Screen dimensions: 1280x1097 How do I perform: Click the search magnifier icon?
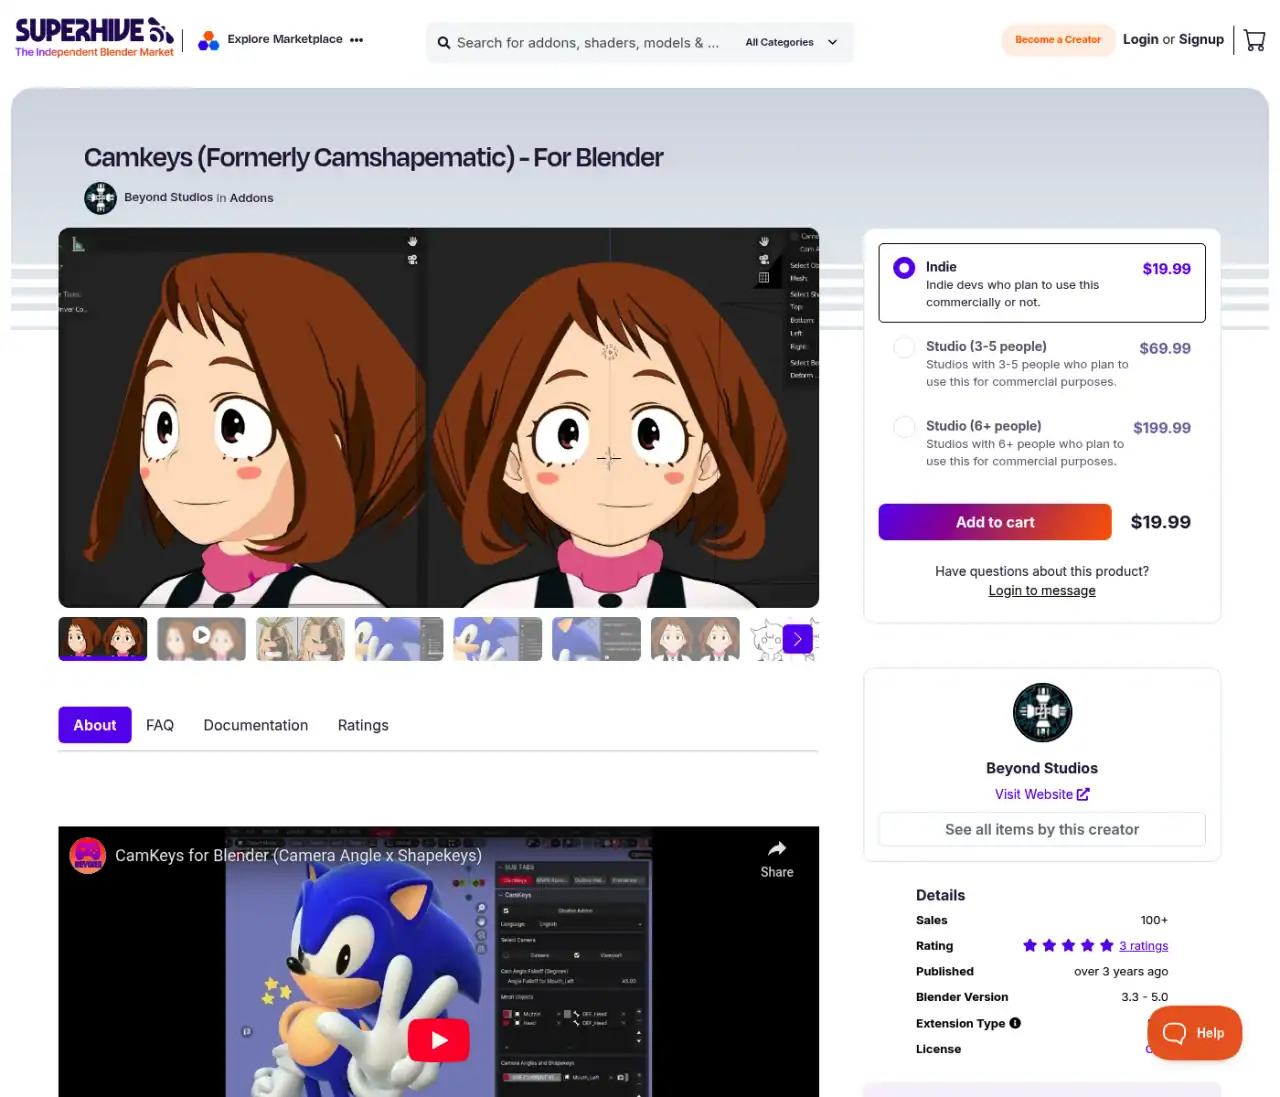(x=444, y=43)
